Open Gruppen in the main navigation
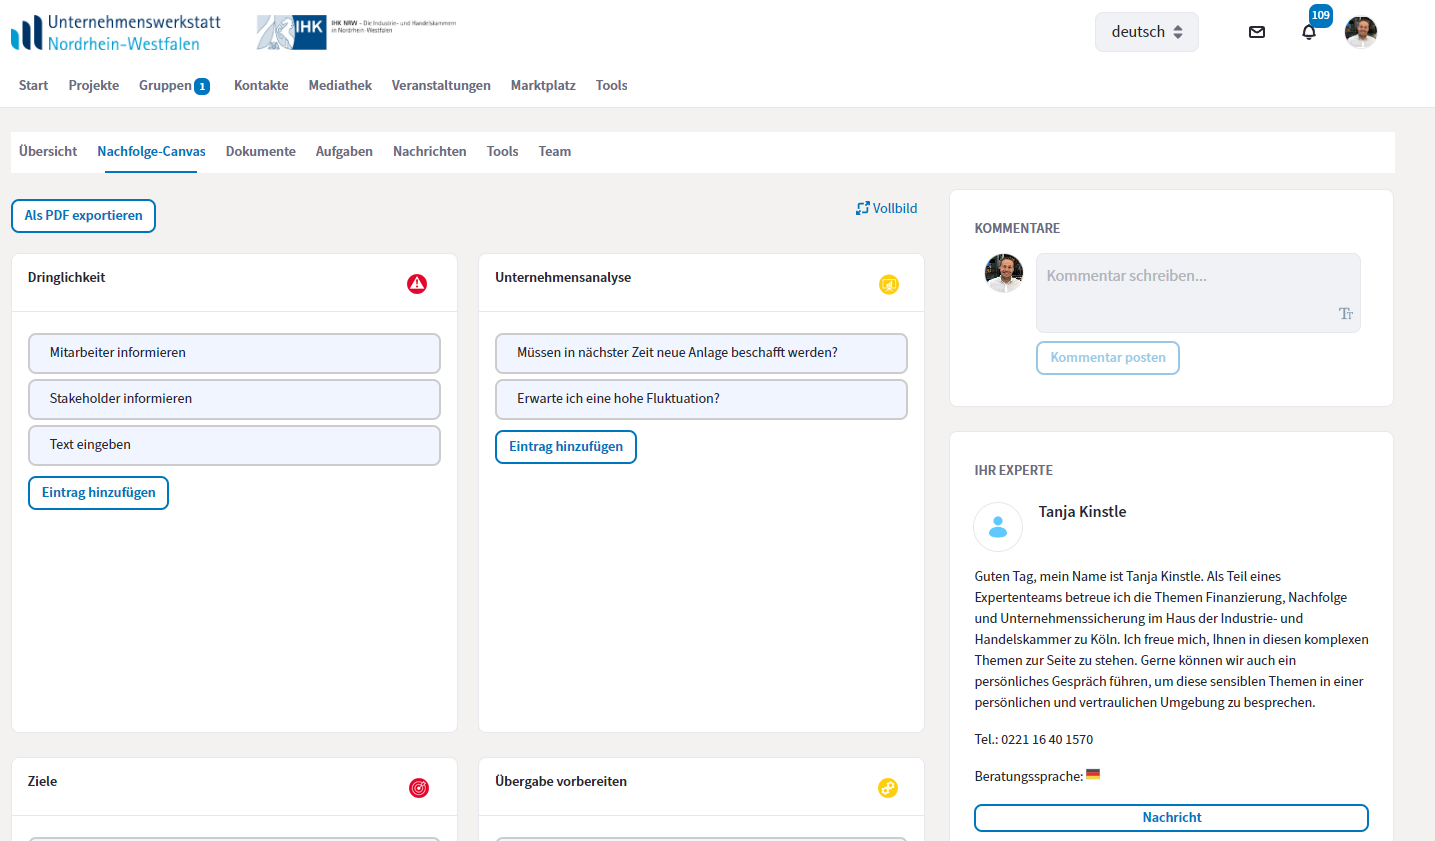This screenshot has width=1435, height=841. [x=166, y=86]
